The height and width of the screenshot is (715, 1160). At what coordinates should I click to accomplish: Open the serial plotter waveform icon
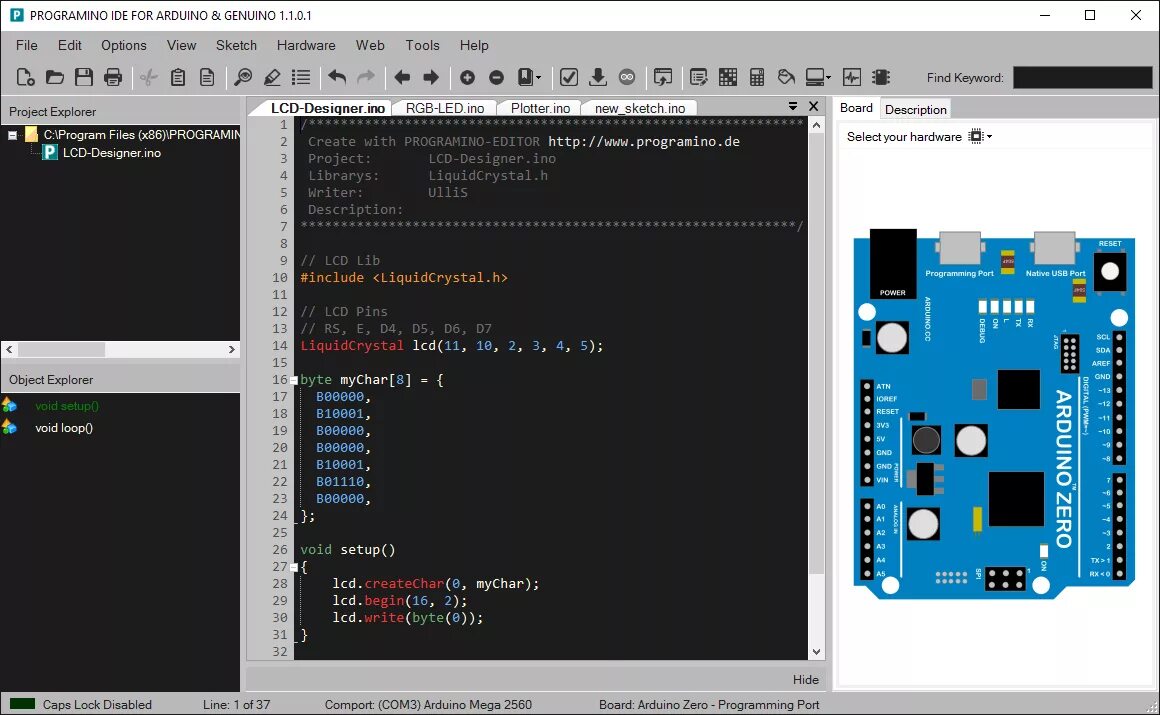coord(852,77)
